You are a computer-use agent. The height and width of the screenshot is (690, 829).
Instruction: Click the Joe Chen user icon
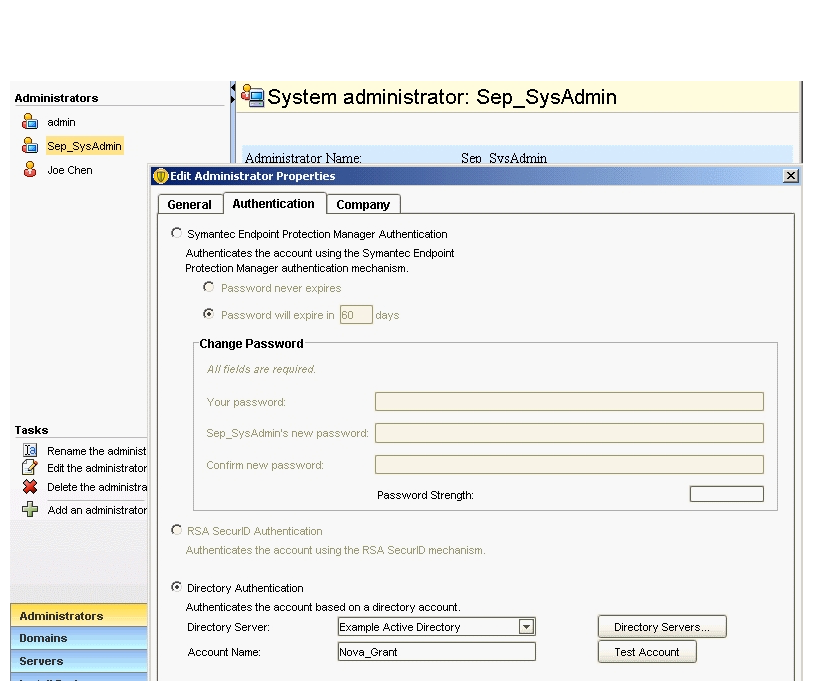coord(30,169)
